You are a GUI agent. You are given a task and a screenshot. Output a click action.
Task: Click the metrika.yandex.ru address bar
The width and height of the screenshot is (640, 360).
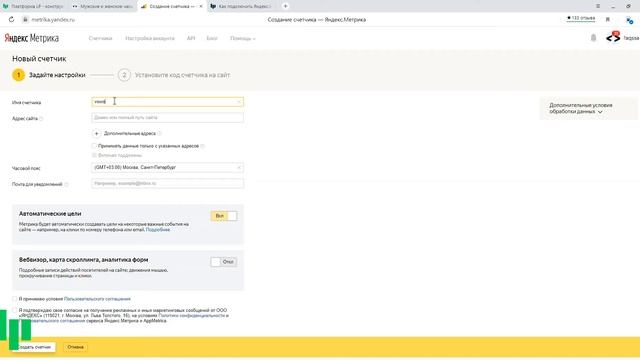click(53, 20)
